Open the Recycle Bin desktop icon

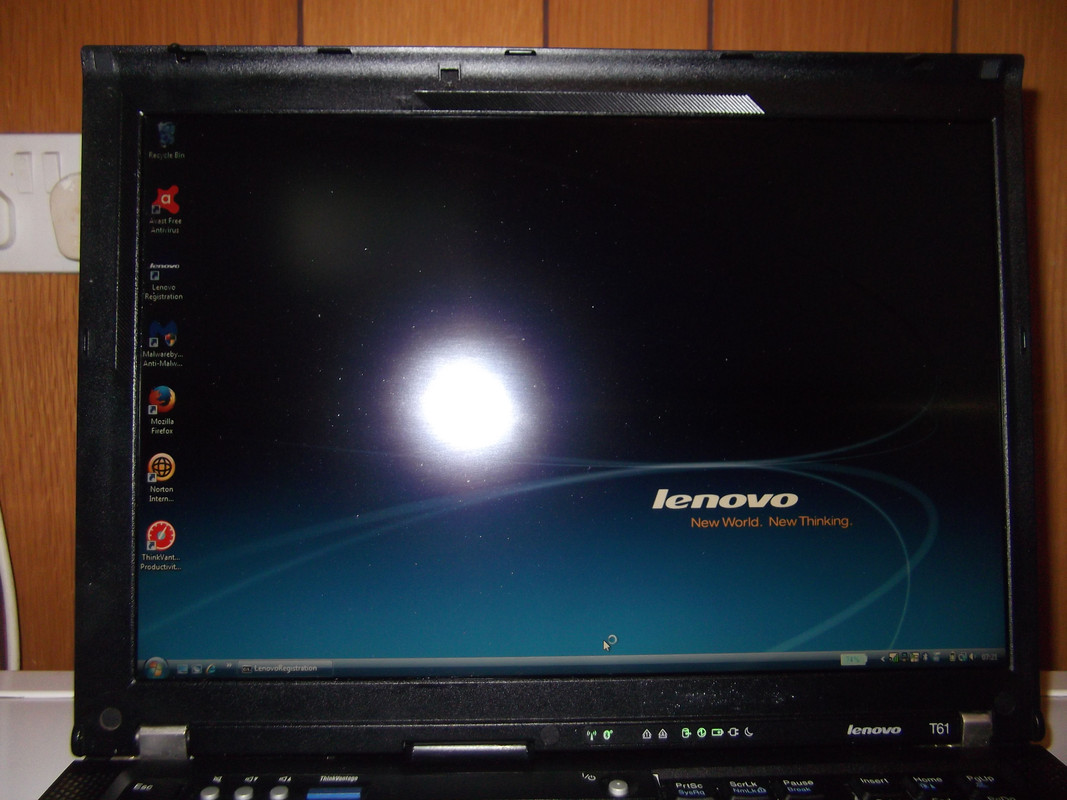coord(166,140)
